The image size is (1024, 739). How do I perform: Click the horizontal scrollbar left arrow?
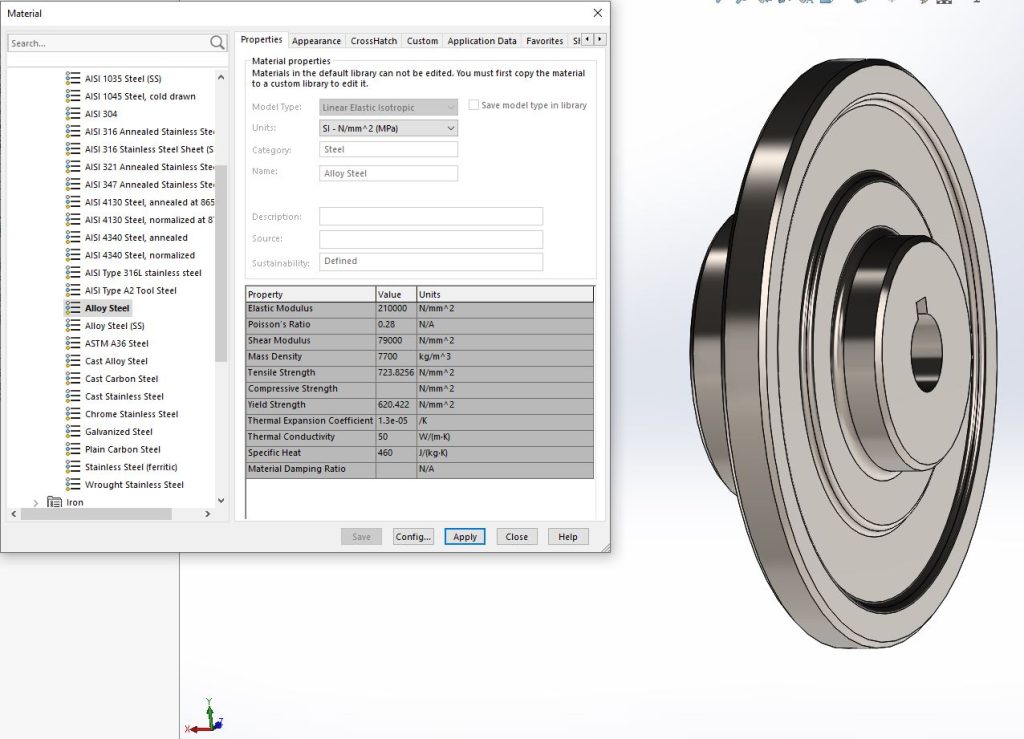coord(14,514)
